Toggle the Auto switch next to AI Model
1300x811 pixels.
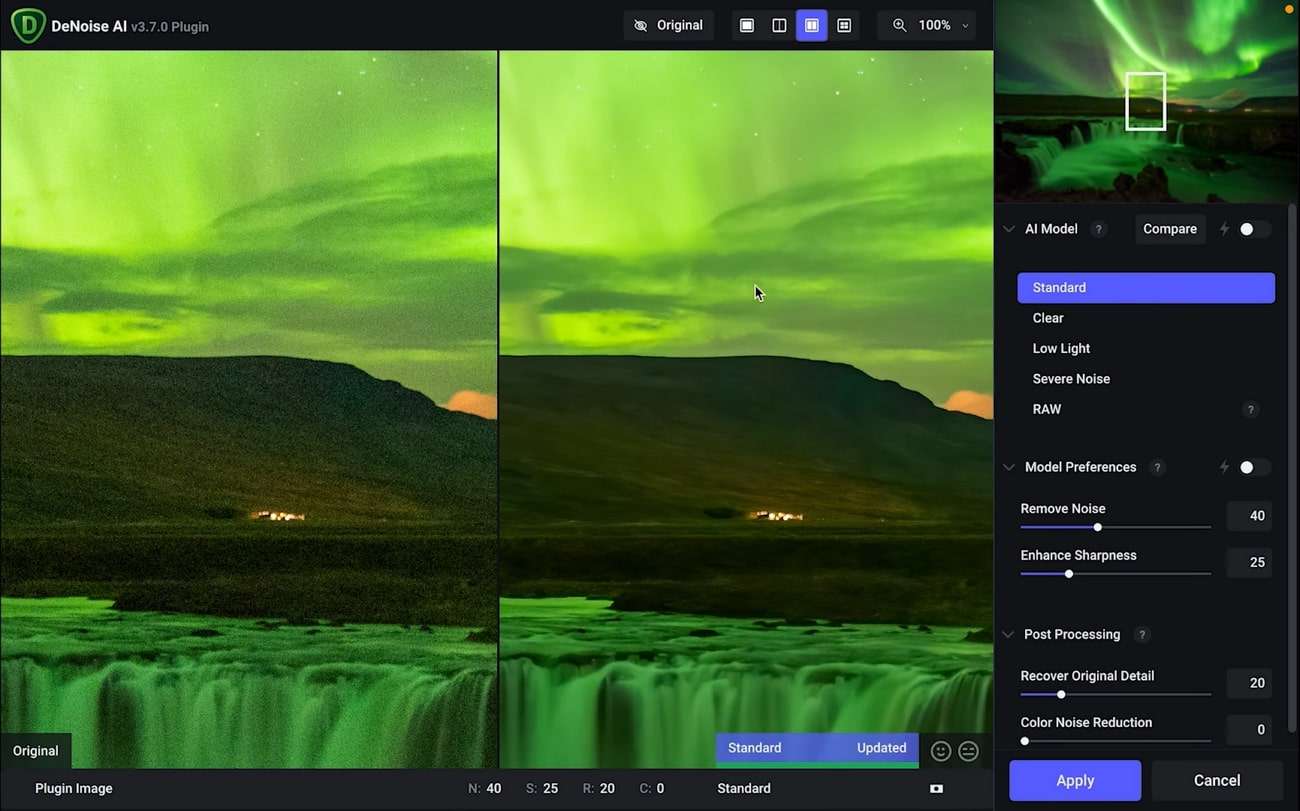pos(1247,229)
